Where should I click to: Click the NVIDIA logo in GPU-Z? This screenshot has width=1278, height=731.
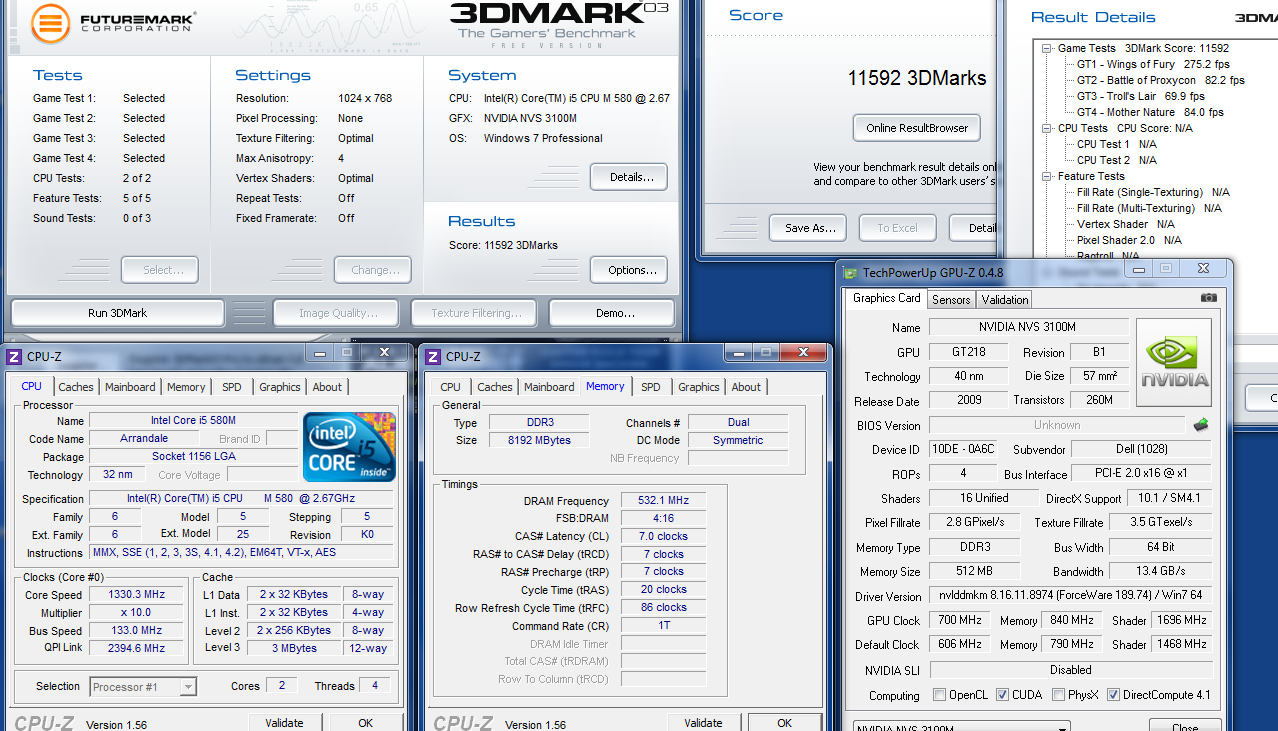(x=1174, y=362)
